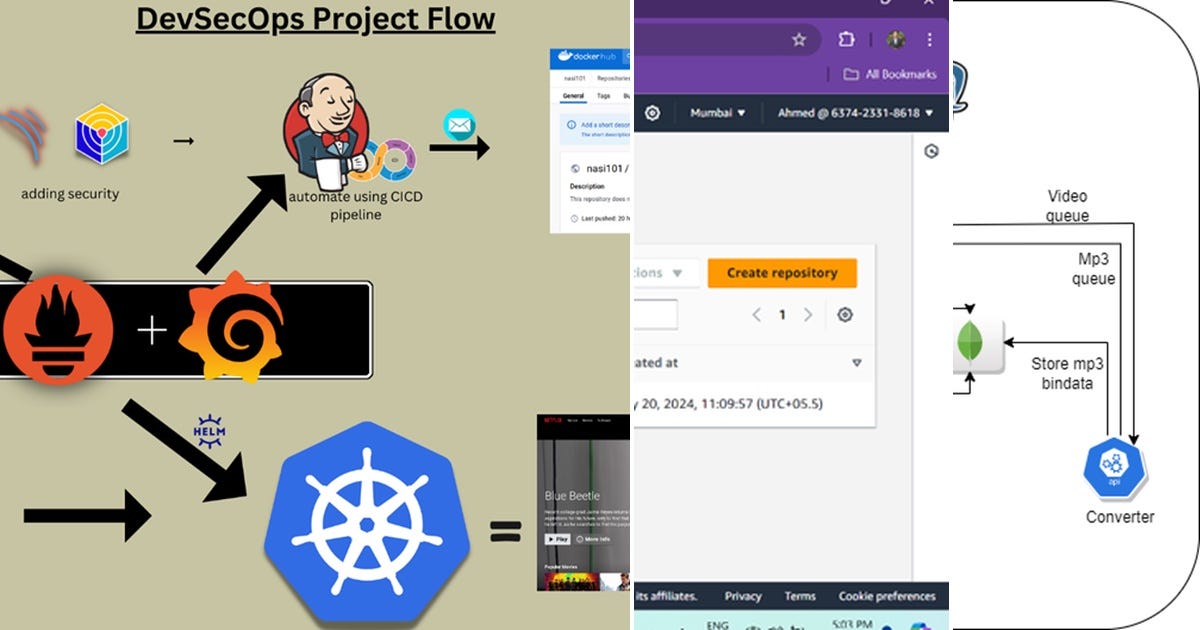The height and width of the screenshot is (630, 1200).
Task: Click the 'Converter' label text
Action: tap(1120, 518)
